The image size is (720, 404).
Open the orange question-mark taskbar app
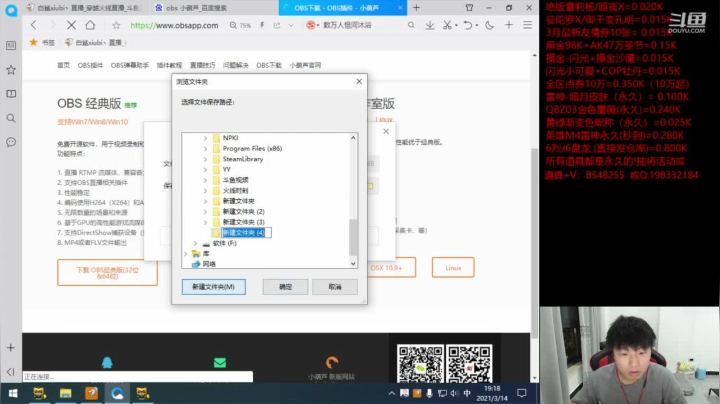[x=91, y=393]
